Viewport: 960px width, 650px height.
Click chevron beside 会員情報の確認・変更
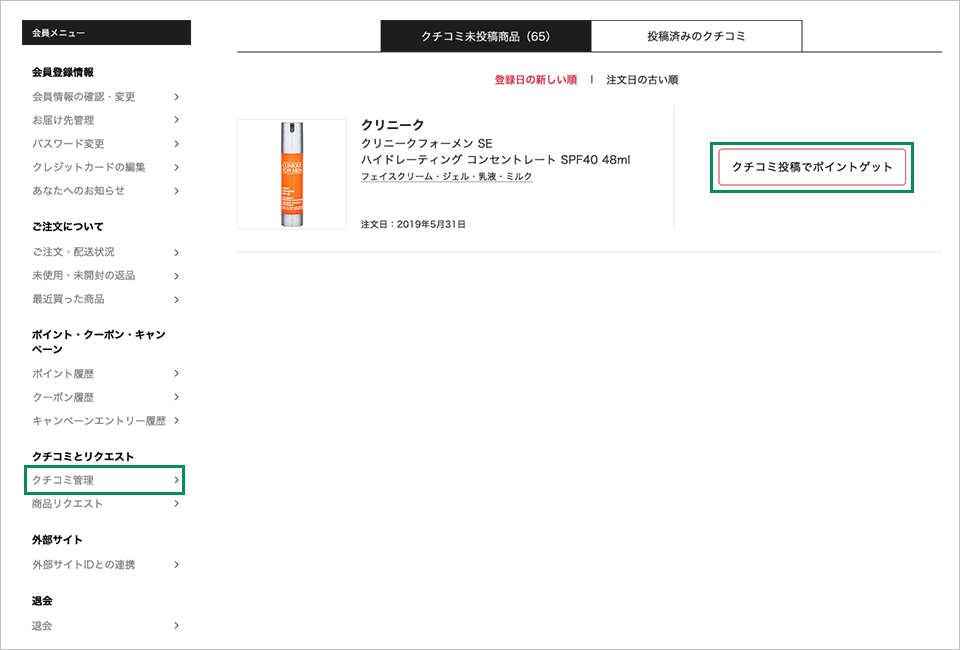(176, 97)
